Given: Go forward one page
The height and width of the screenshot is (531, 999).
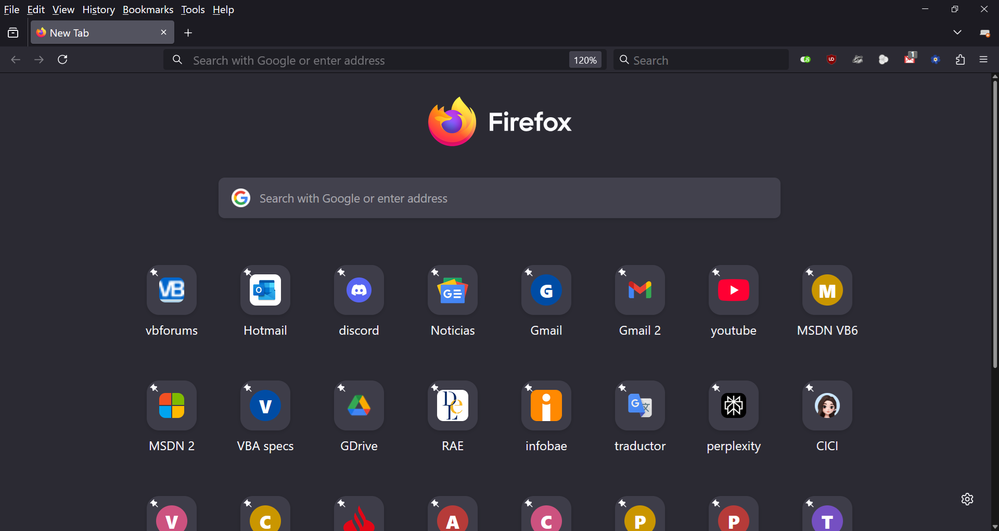Looking at the screenshot, I should coord(39,60).
